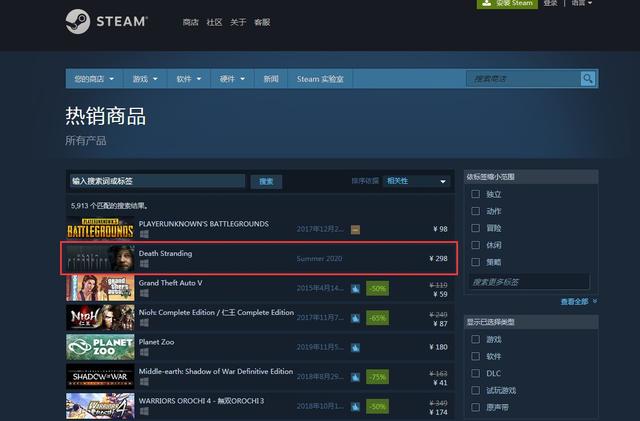This screenshot has height=421, width=640.
Task: Click the review thumbs-up icon for Grand Theft Auto V
Action: (x=355, y=288)
